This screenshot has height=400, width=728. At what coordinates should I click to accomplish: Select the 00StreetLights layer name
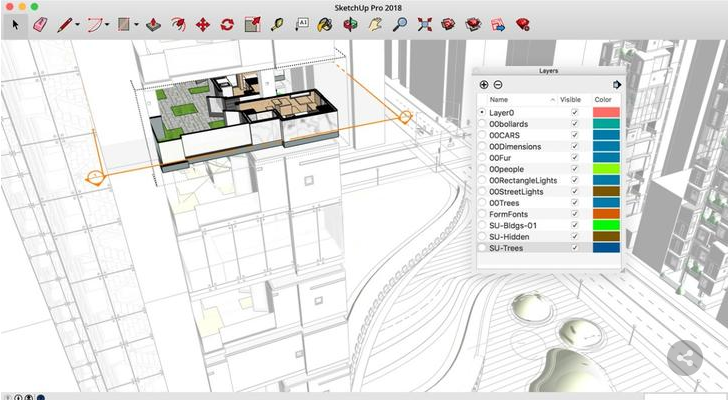[516, 192]
